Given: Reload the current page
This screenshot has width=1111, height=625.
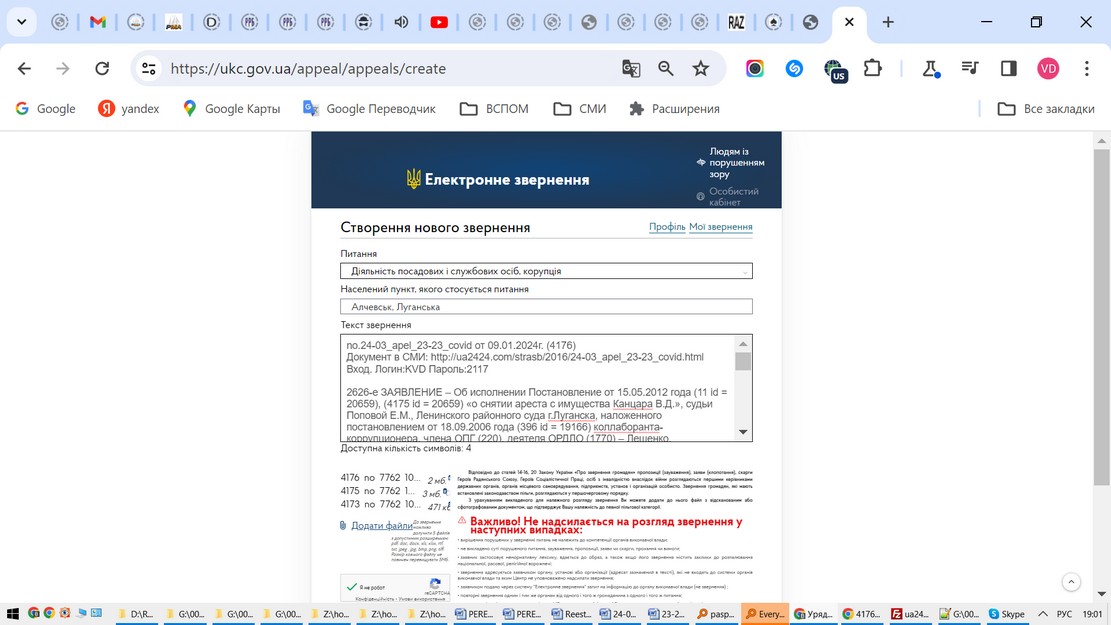Looking at the screenshot, I should pyautogui.click(x=102, y=69).
